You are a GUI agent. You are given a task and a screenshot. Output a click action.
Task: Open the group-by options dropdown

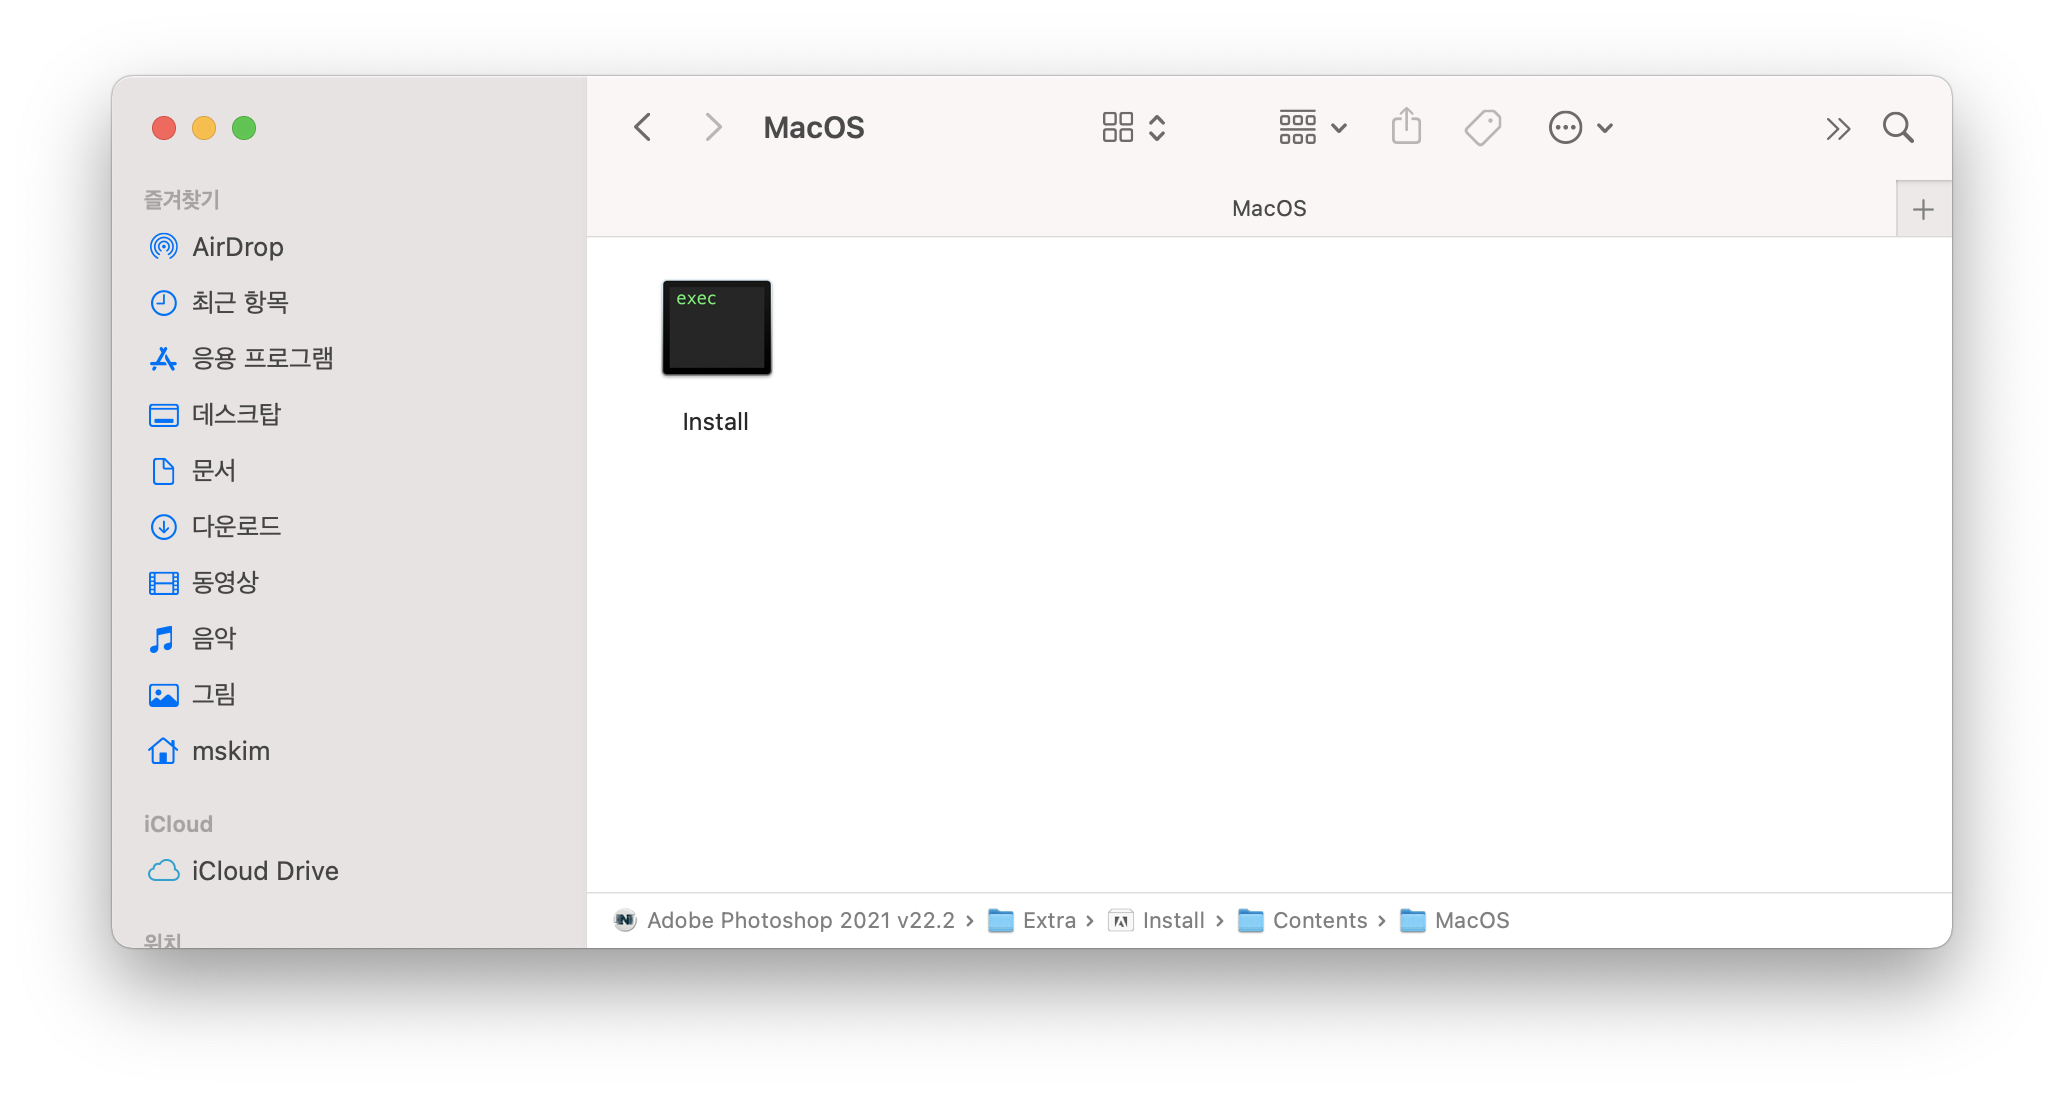pyautogui.click(x=1312, y=128)
